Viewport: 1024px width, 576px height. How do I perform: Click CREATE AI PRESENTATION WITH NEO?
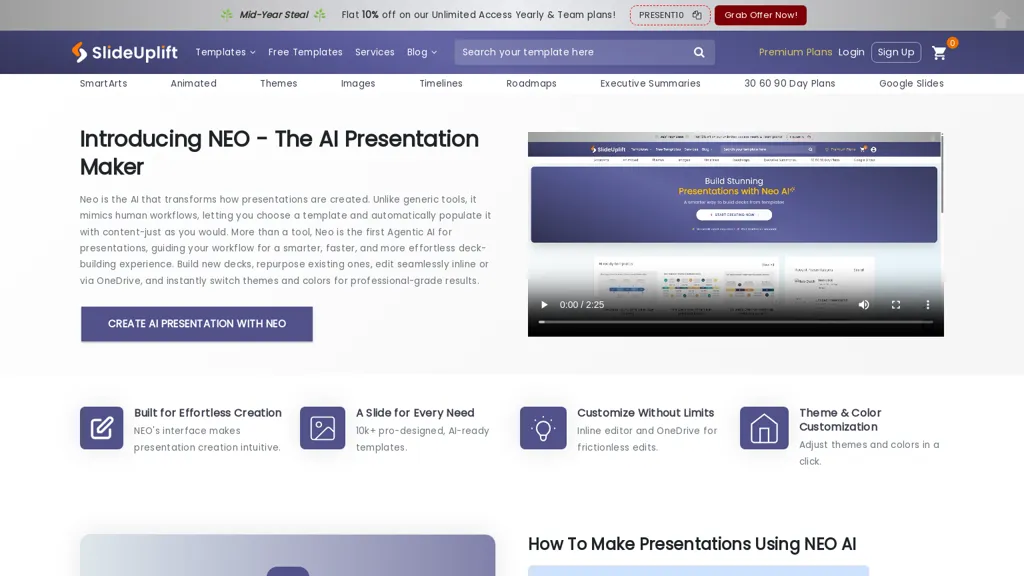click(196, 324)
